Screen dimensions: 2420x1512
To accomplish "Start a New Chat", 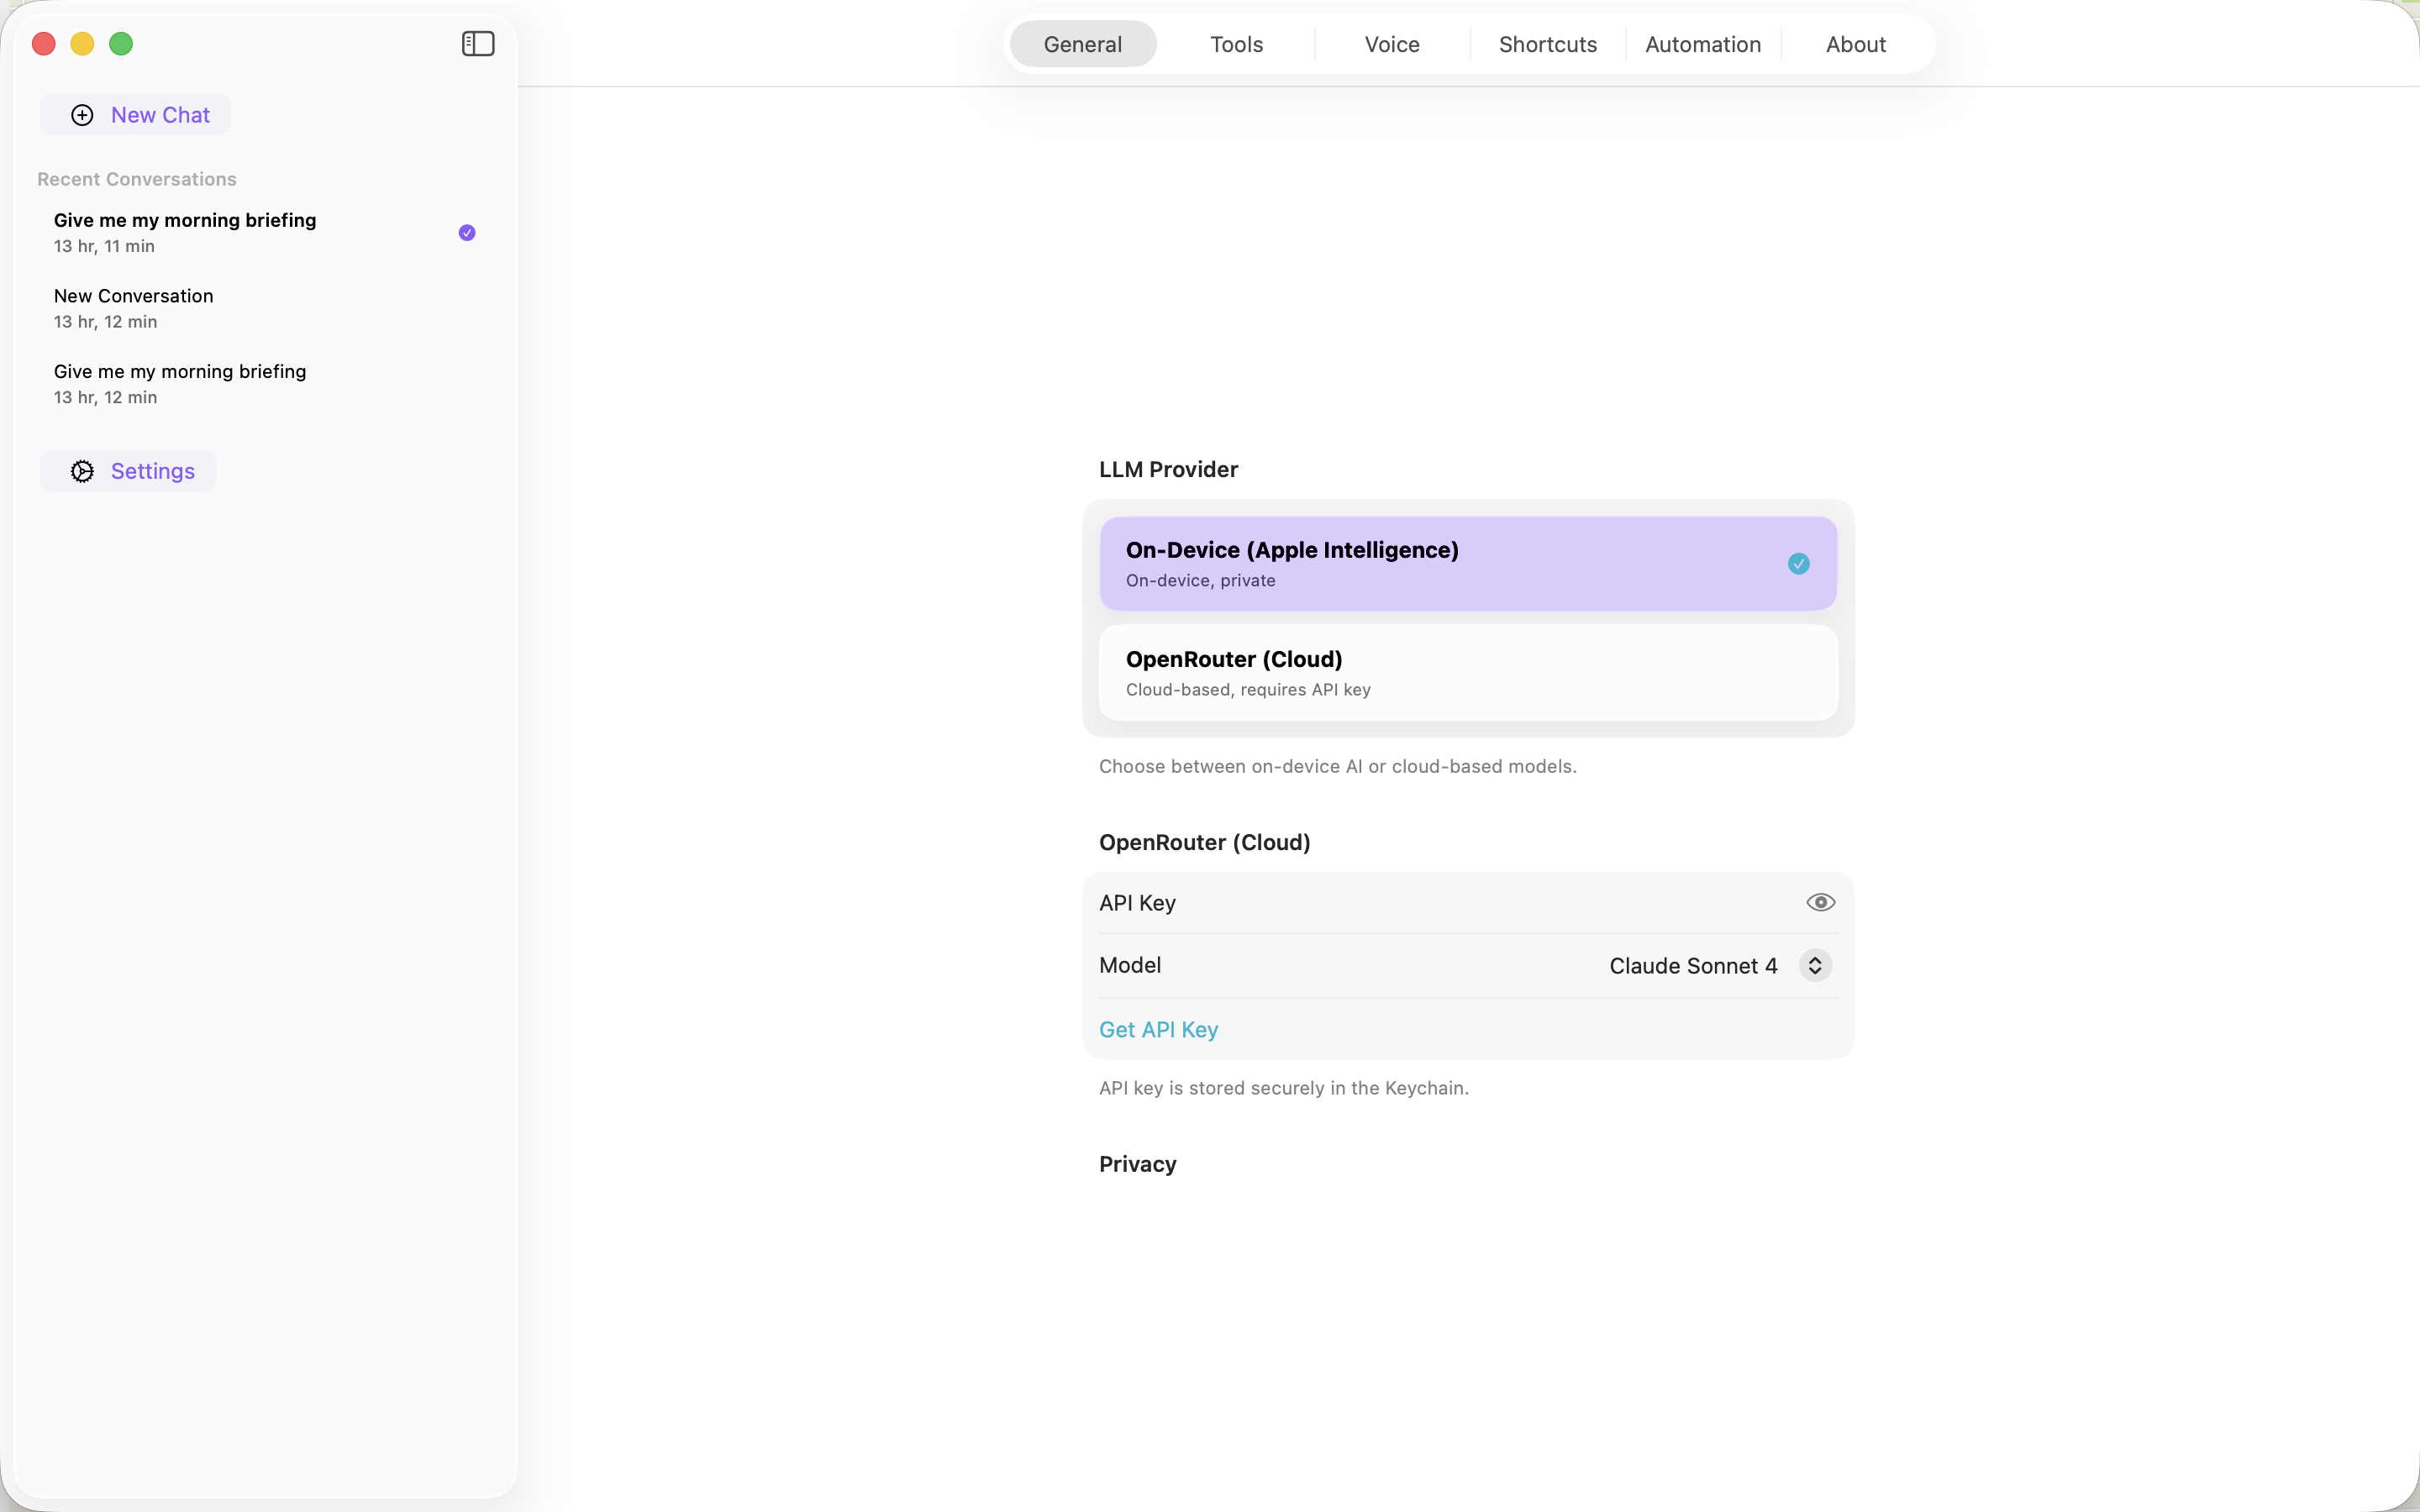I will click(160, 115).
